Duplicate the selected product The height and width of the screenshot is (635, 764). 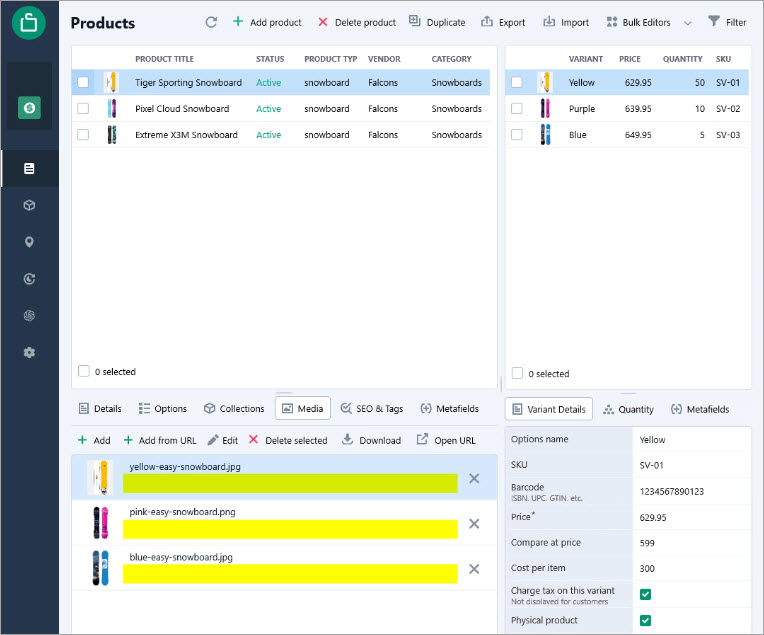437,22
